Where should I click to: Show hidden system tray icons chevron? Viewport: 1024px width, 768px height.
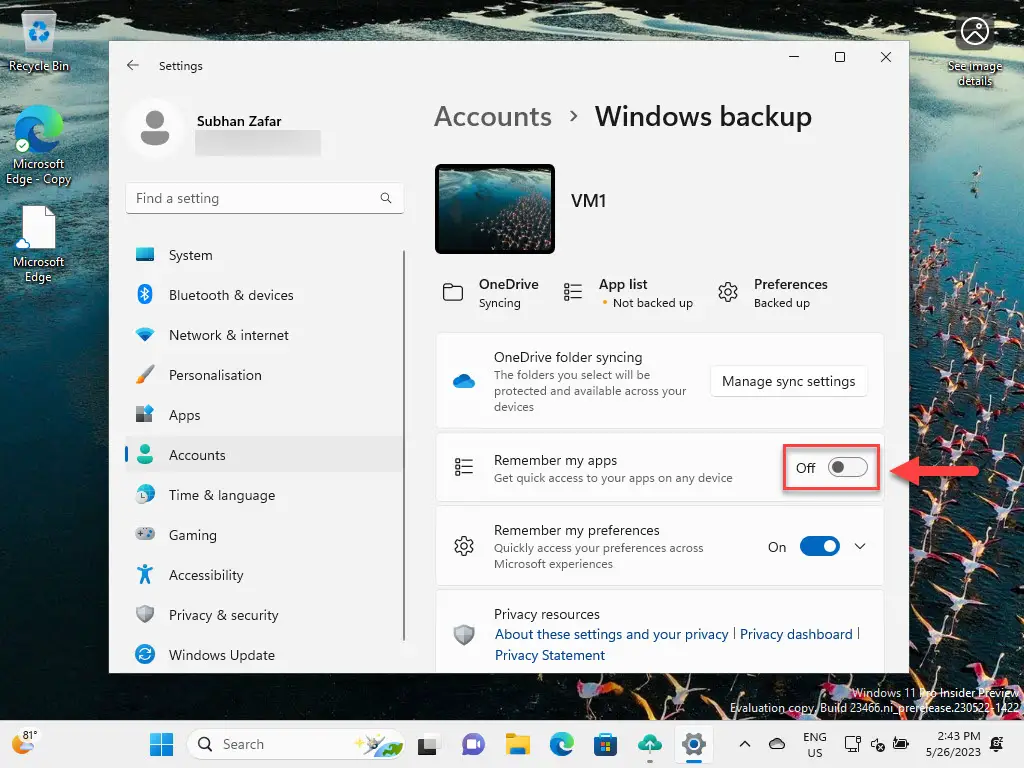coord(744,744)
